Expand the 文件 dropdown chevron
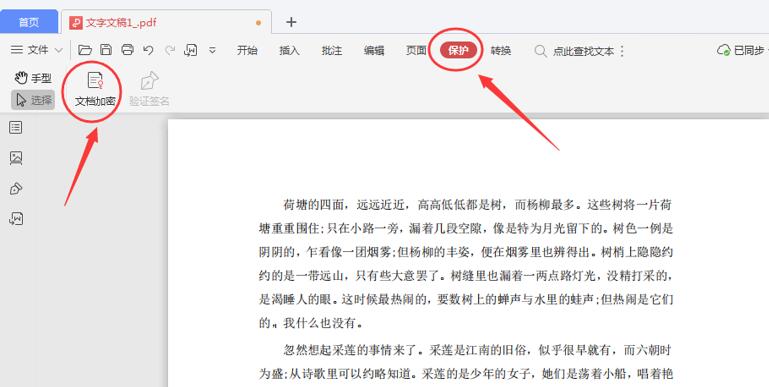The width and height of the screenshot is (769, 387). click(x=58, y=50)
